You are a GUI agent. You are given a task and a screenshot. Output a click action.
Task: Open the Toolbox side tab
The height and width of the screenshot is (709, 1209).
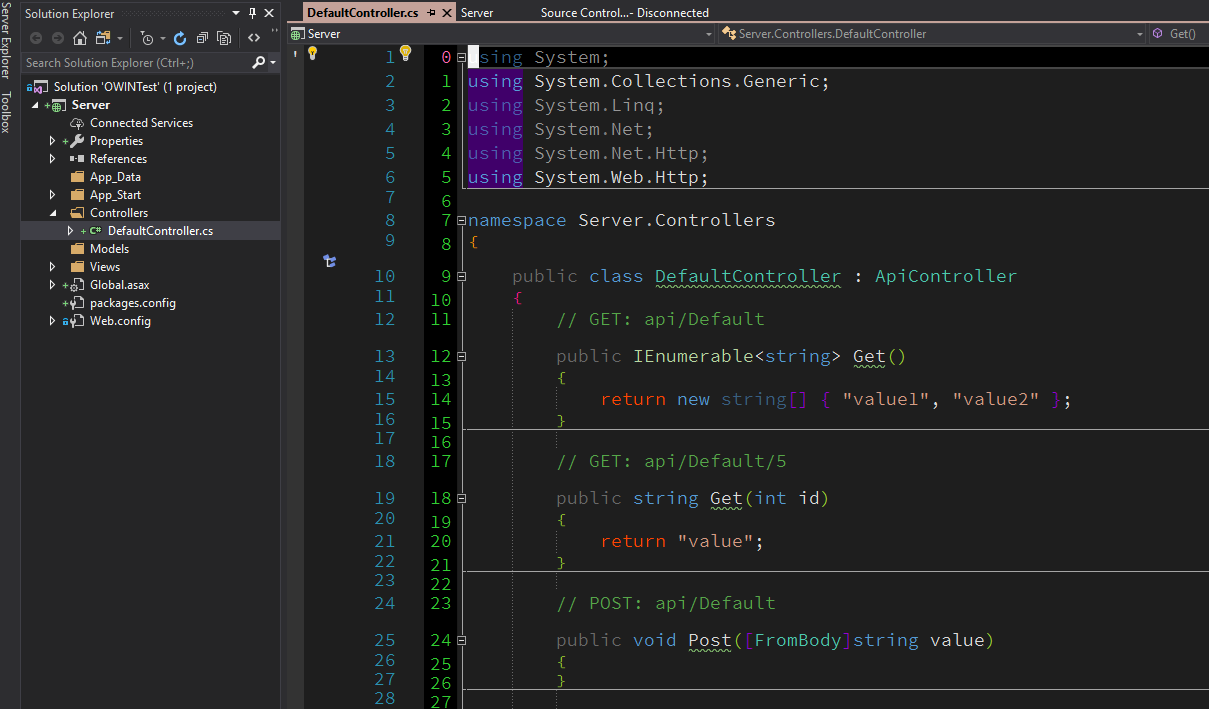click(x=7, y=112)
